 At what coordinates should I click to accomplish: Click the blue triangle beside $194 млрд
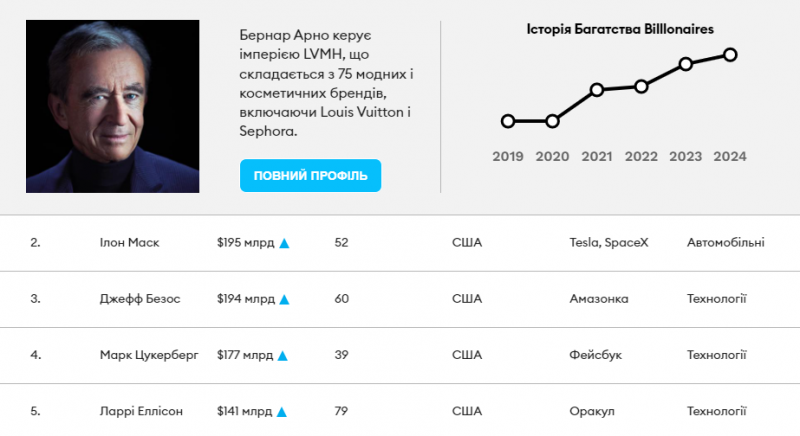coord(284,299)
